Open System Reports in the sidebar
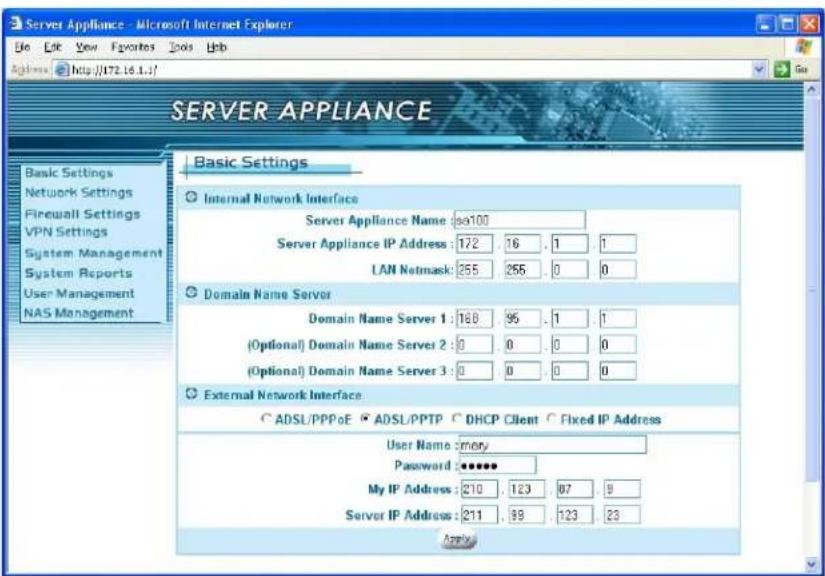This screenshot has width=825, height=576. click(x=78, y=273)
